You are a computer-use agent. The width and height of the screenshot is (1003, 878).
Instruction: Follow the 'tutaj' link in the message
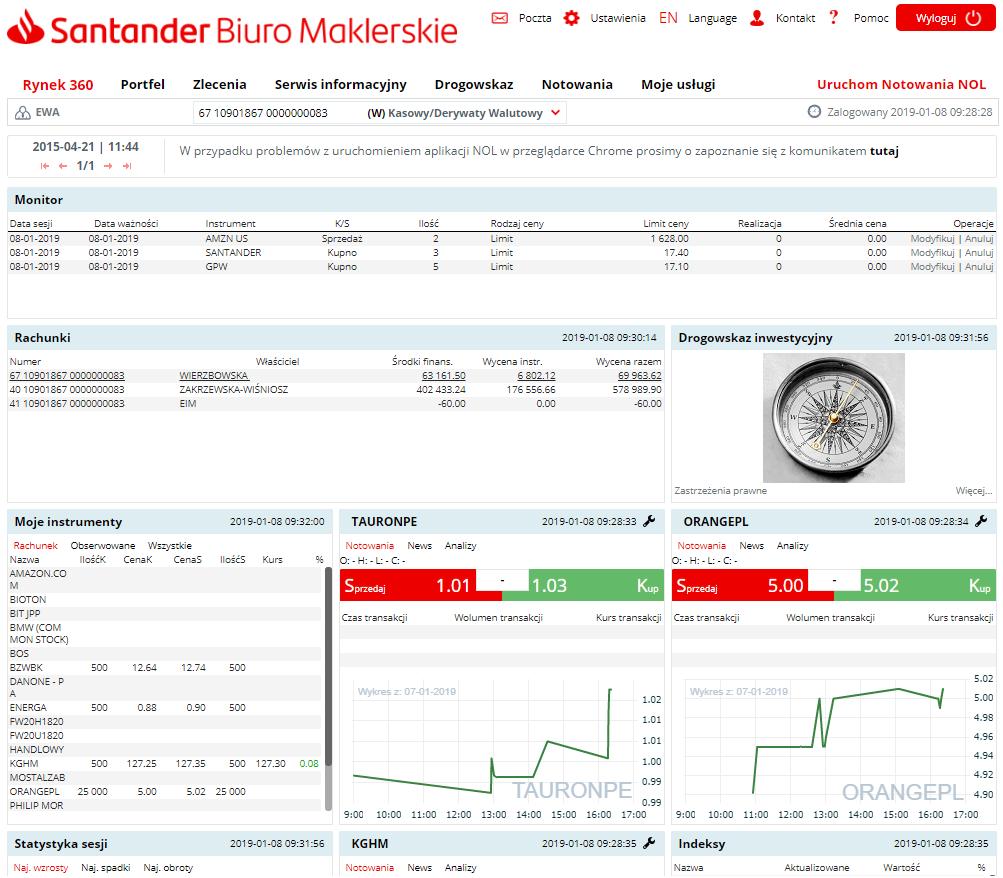(x=884, y=151)
